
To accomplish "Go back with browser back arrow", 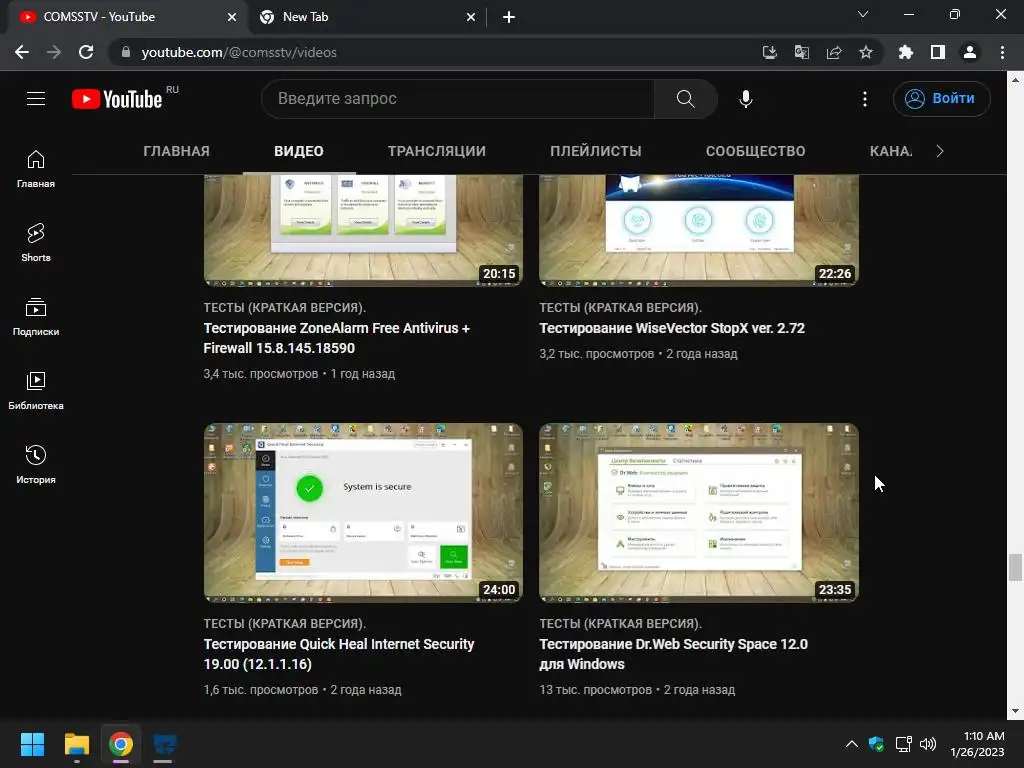I will coord(22,52).
